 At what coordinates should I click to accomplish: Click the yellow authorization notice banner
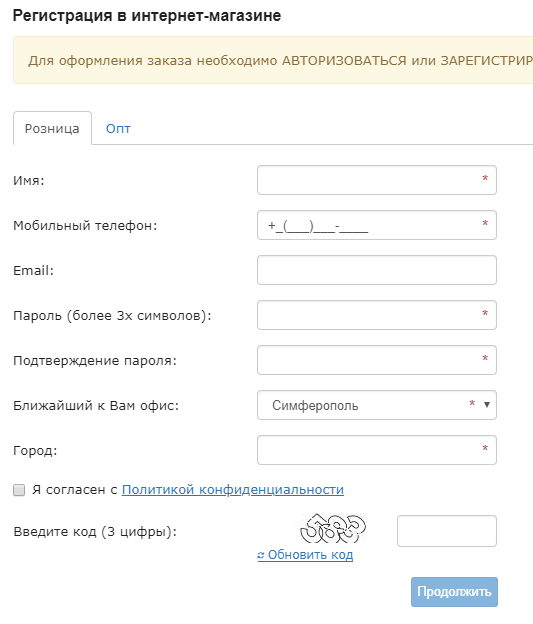point(273,60)
